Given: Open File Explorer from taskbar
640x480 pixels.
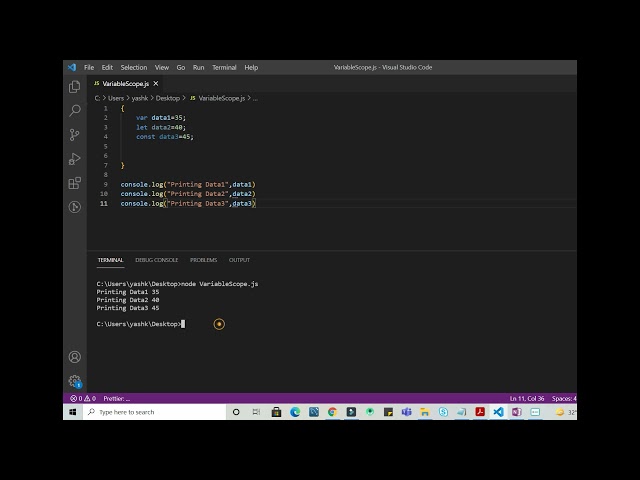Looking at the screenshot, I should point(425,412).
